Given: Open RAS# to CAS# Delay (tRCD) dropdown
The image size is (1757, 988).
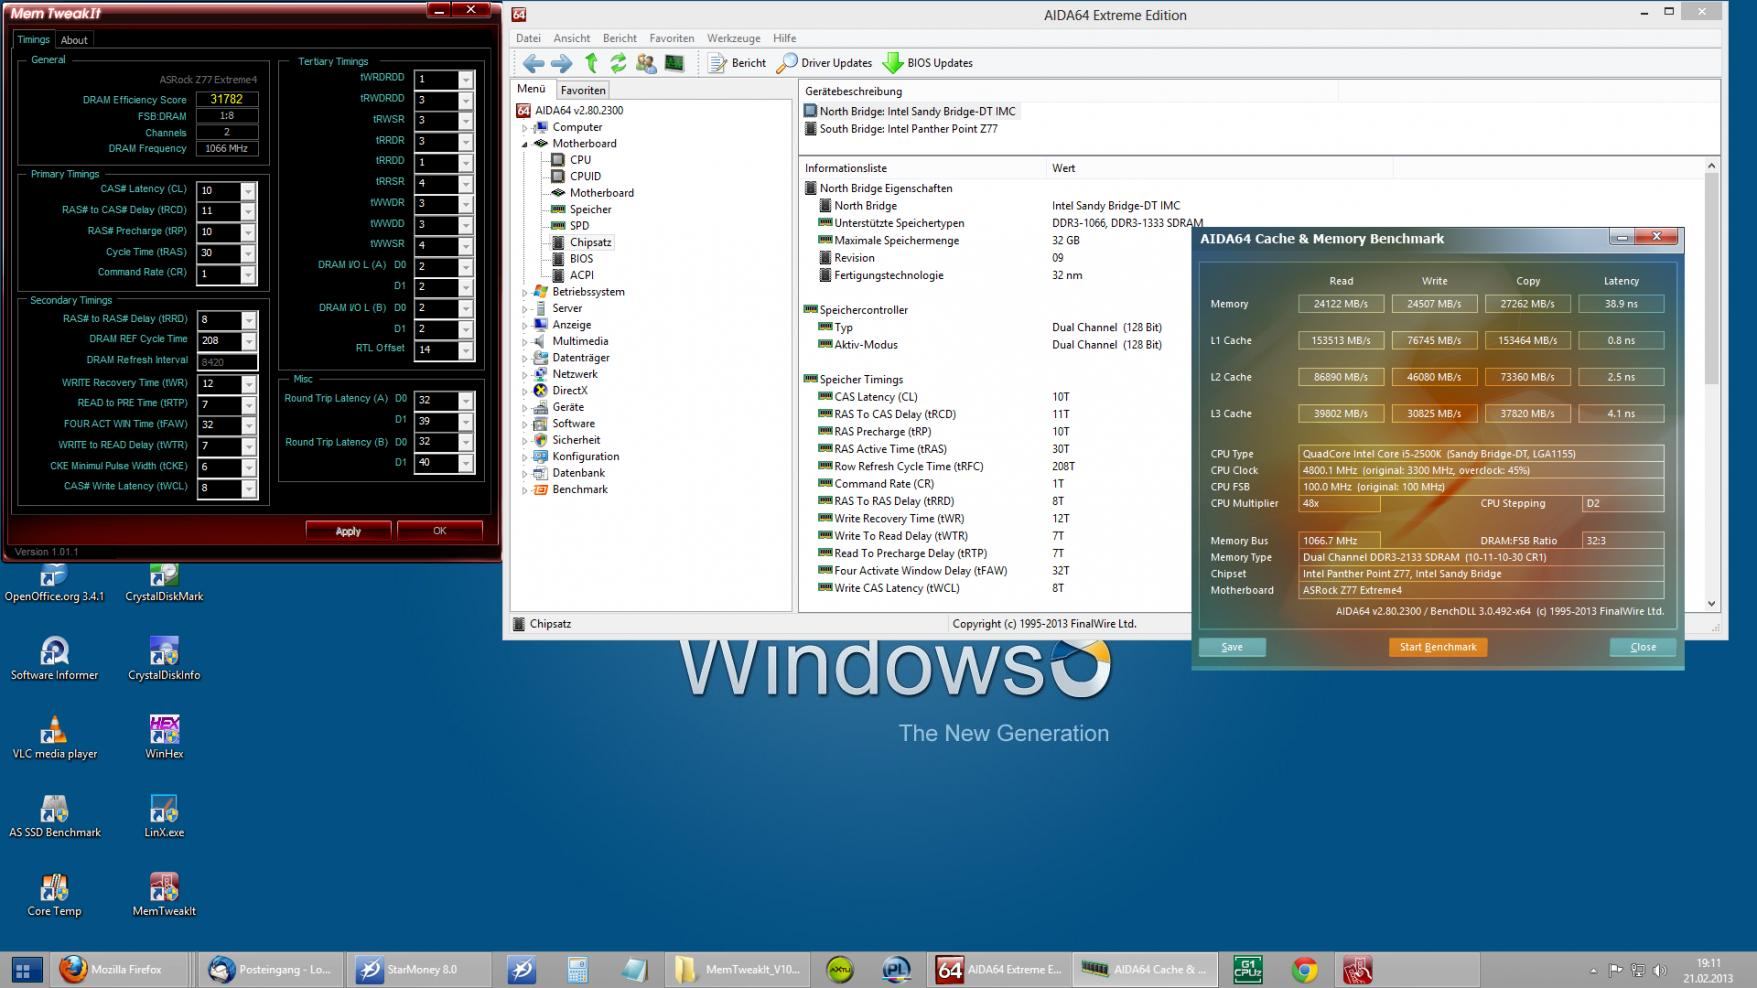Looking at the screenshot, I should point(247,212).
